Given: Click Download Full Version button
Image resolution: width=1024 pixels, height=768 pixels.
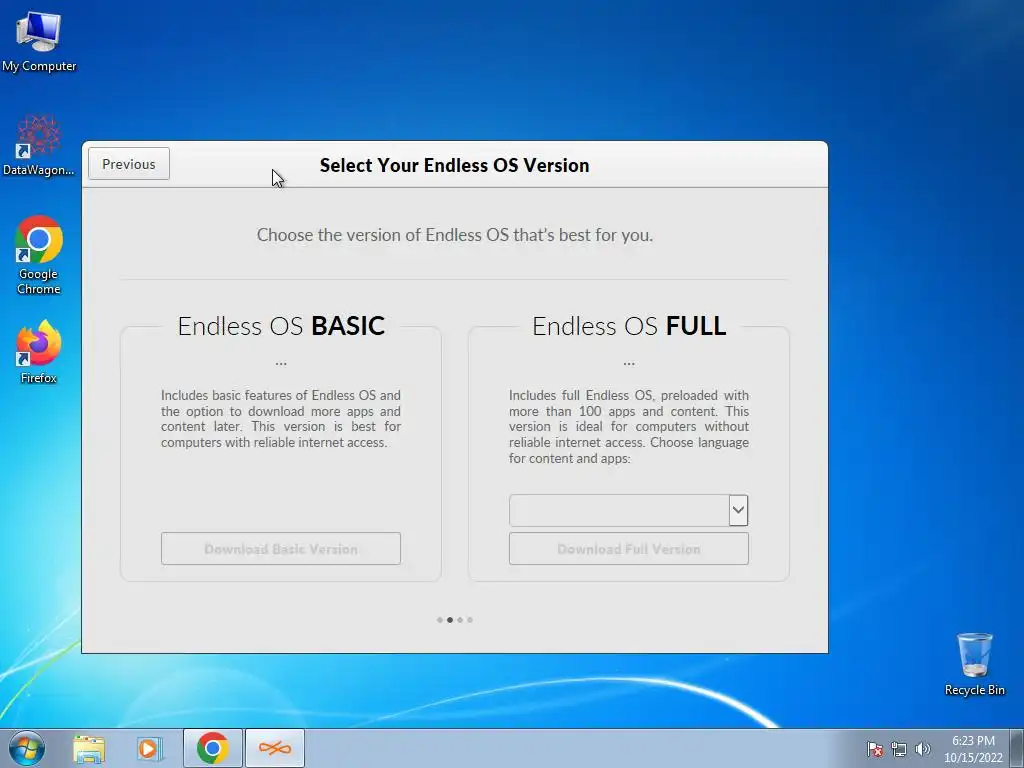Looking at the screenshot, I should point(629,549).
